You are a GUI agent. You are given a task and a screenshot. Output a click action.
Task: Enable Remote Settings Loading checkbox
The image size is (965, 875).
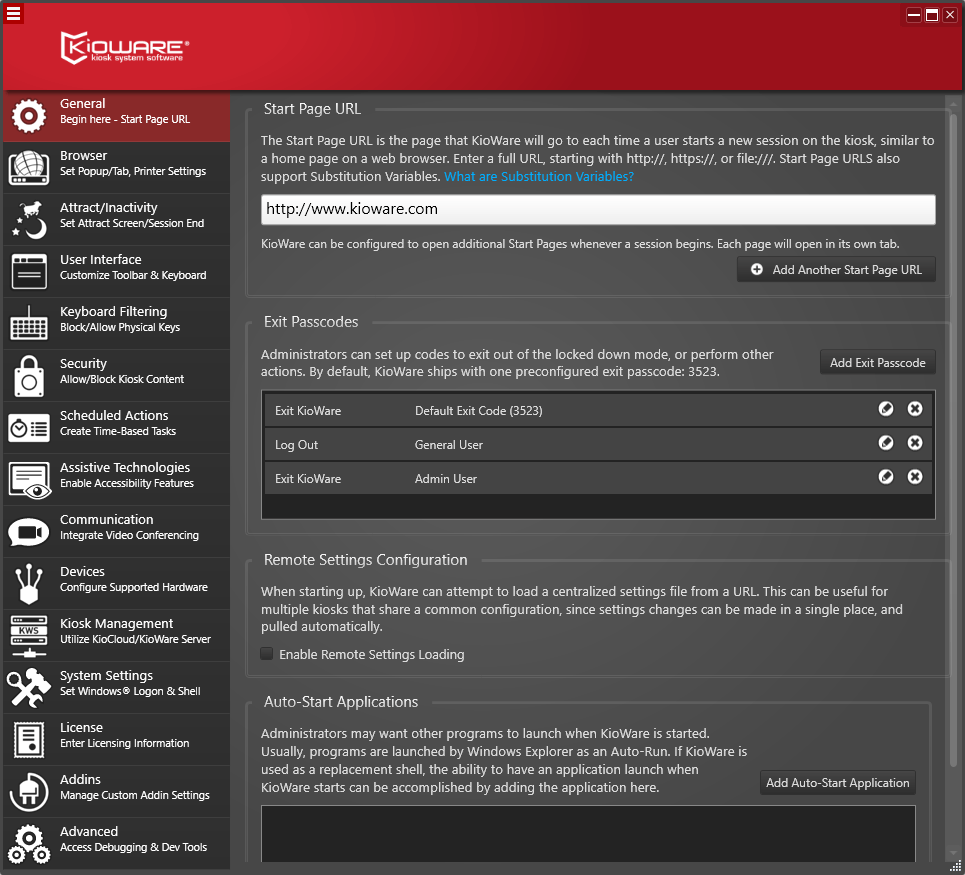tap(267, 653)
